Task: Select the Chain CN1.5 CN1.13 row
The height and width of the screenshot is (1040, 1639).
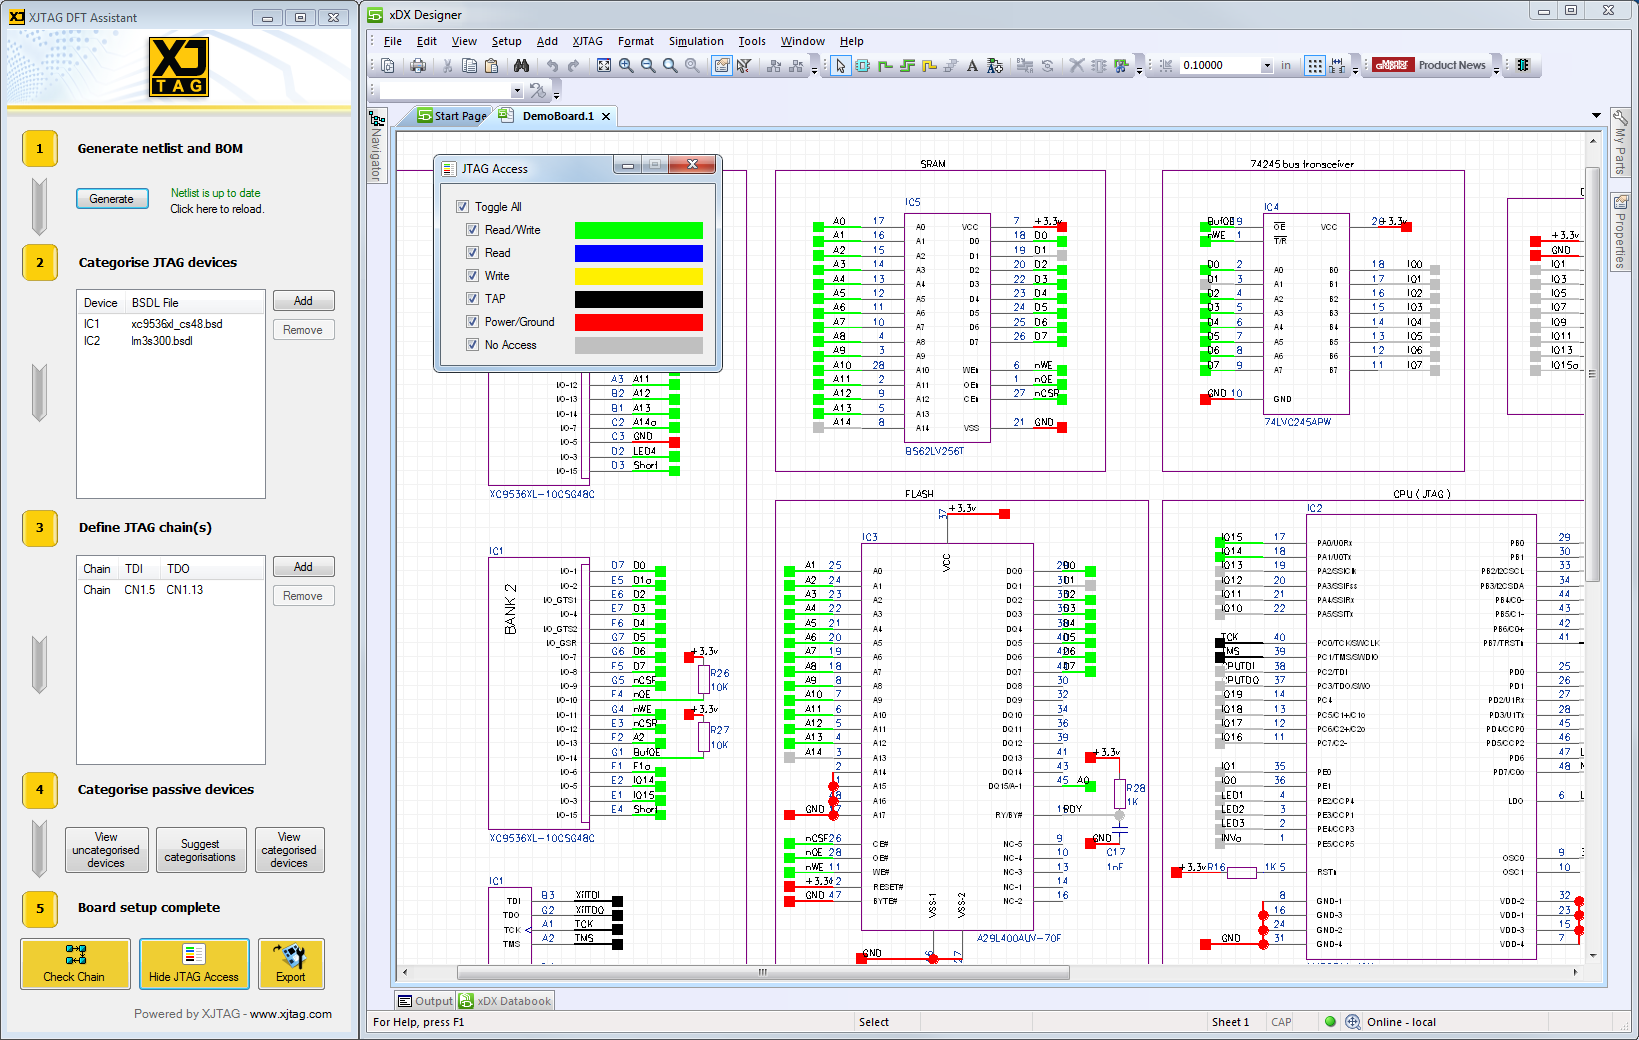Action: click(x=171, y=590)
